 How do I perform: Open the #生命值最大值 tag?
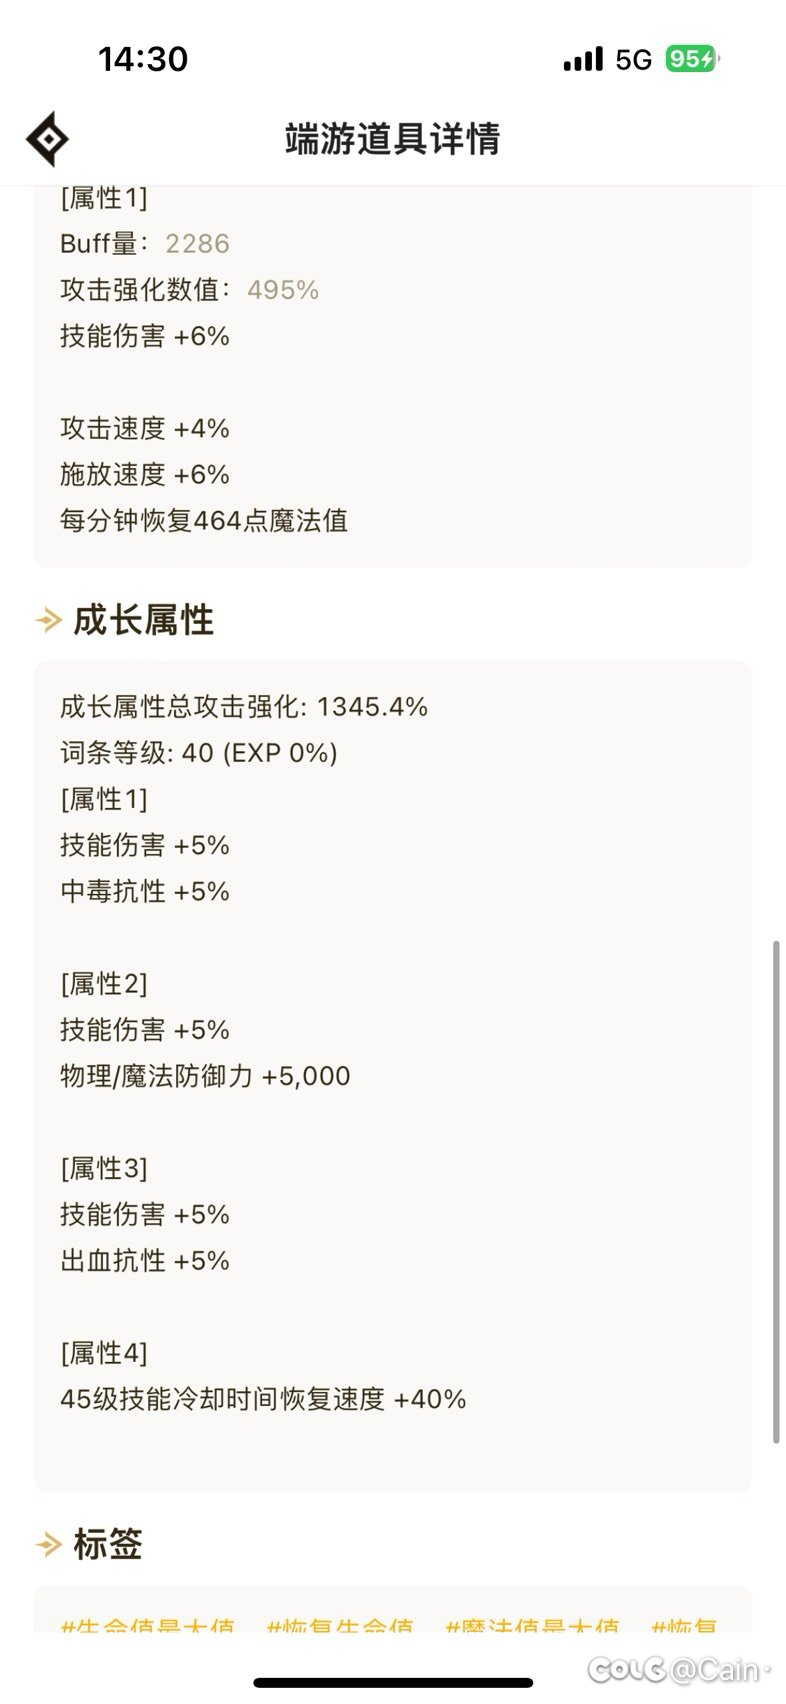click(x=148, y=1625)
